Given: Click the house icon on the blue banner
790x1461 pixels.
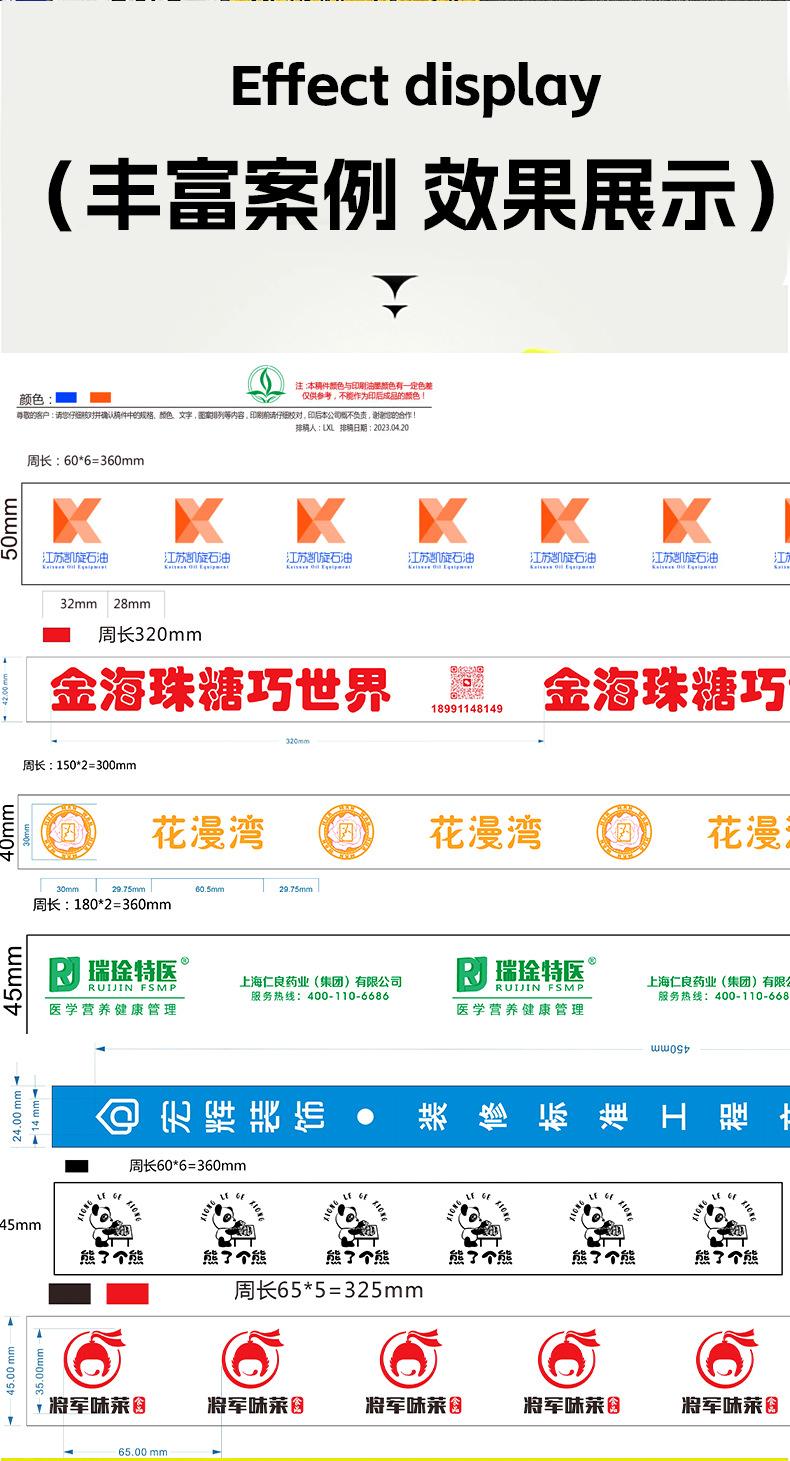Looking at the screenshot, I should [x=119, y=1115].
